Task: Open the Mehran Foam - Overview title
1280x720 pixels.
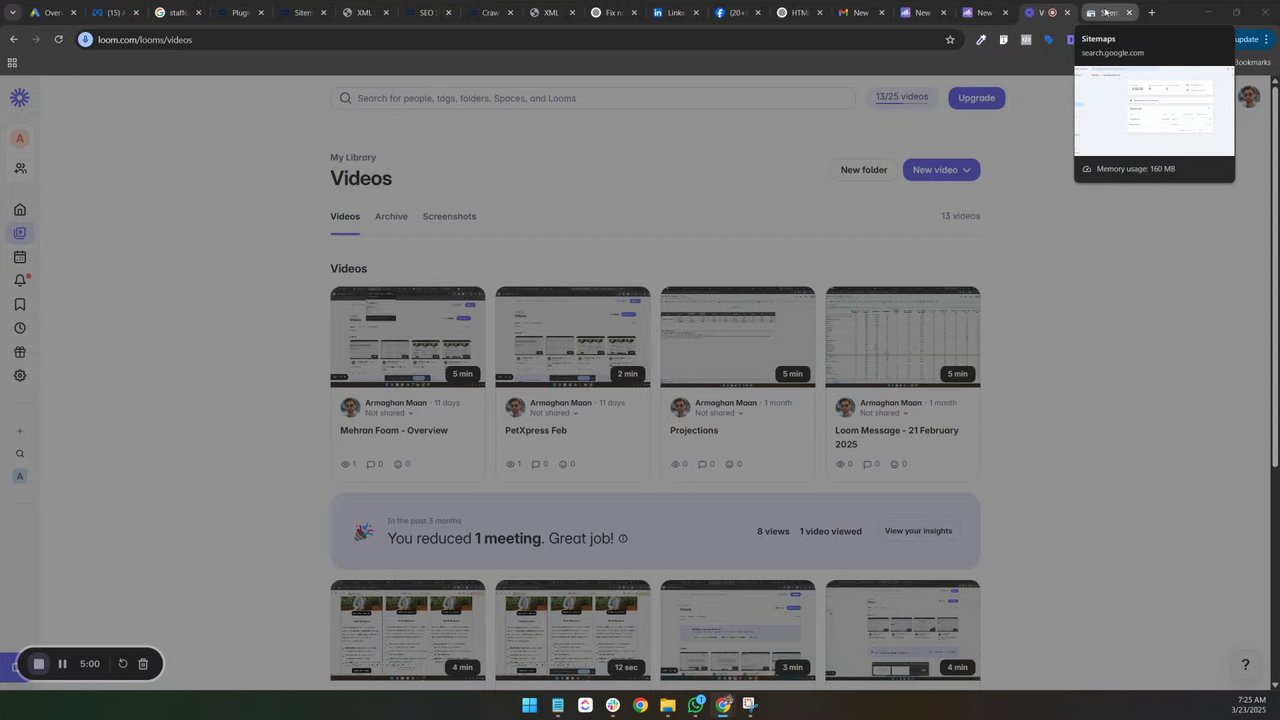Action: [x=394, y=431]
